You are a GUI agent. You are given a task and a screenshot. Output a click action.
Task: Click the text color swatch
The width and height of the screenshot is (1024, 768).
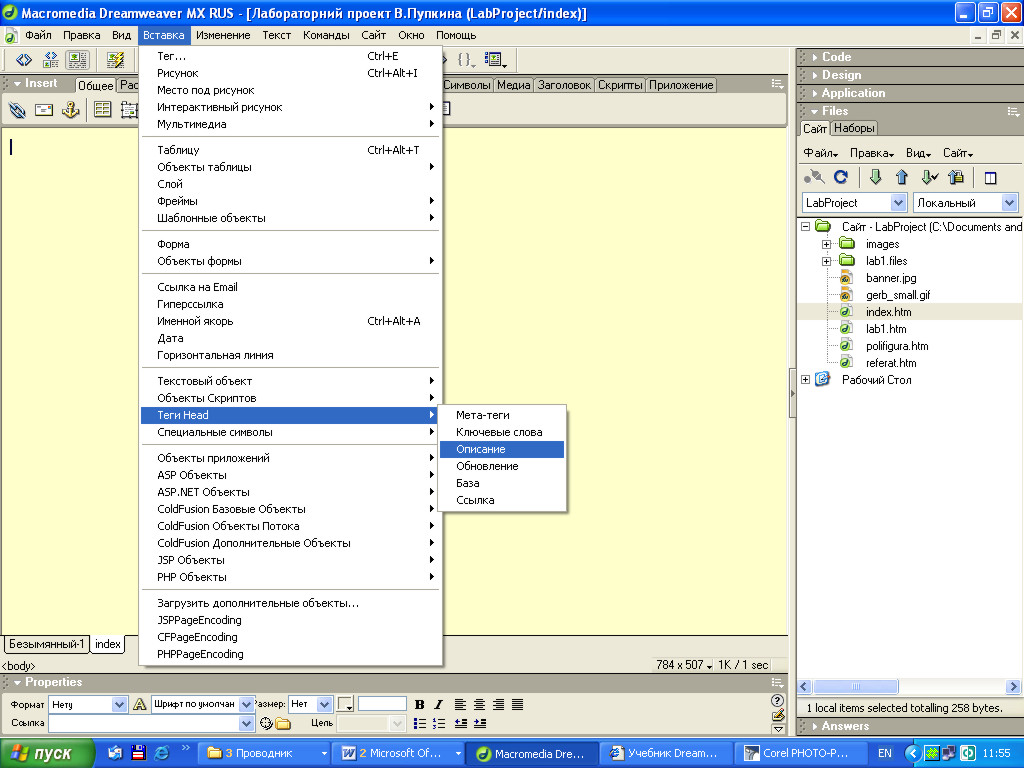pos(345,705)
